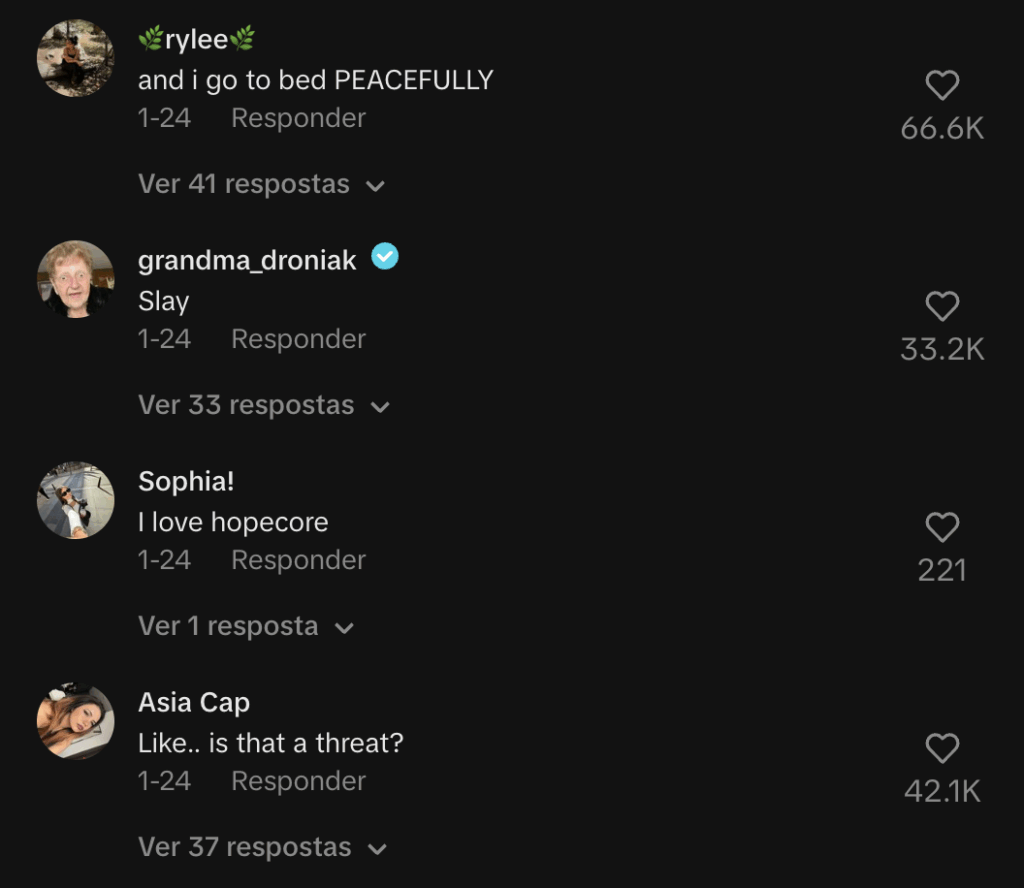1024x888 pixels.
Task: Click Responder under Sophia's comment
Action: 298,560
